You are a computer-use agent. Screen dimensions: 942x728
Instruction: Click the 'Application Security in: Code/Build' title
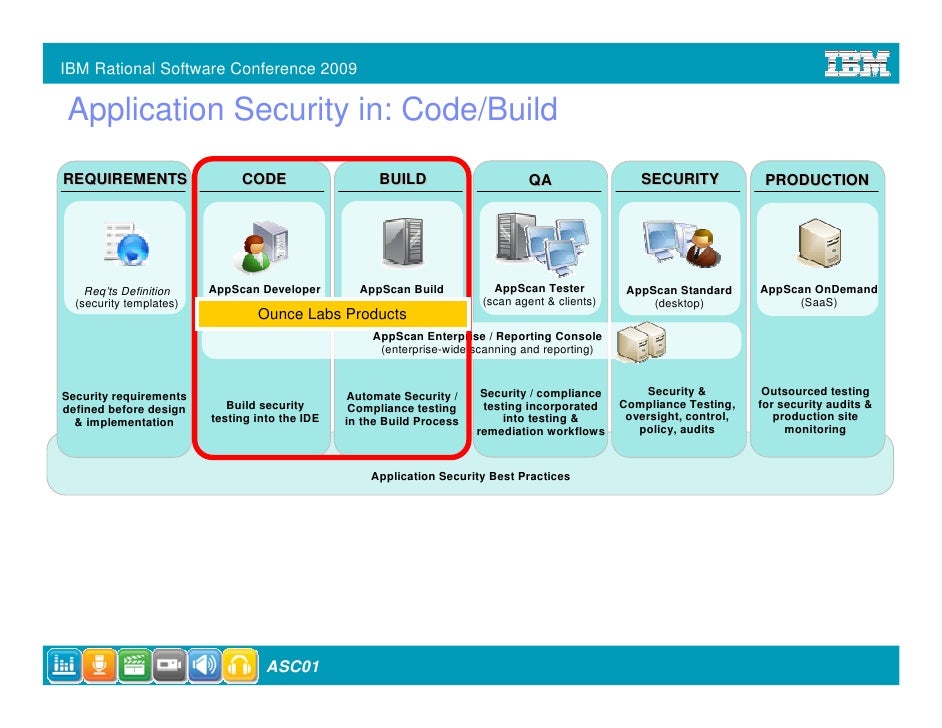coord(313,109)
